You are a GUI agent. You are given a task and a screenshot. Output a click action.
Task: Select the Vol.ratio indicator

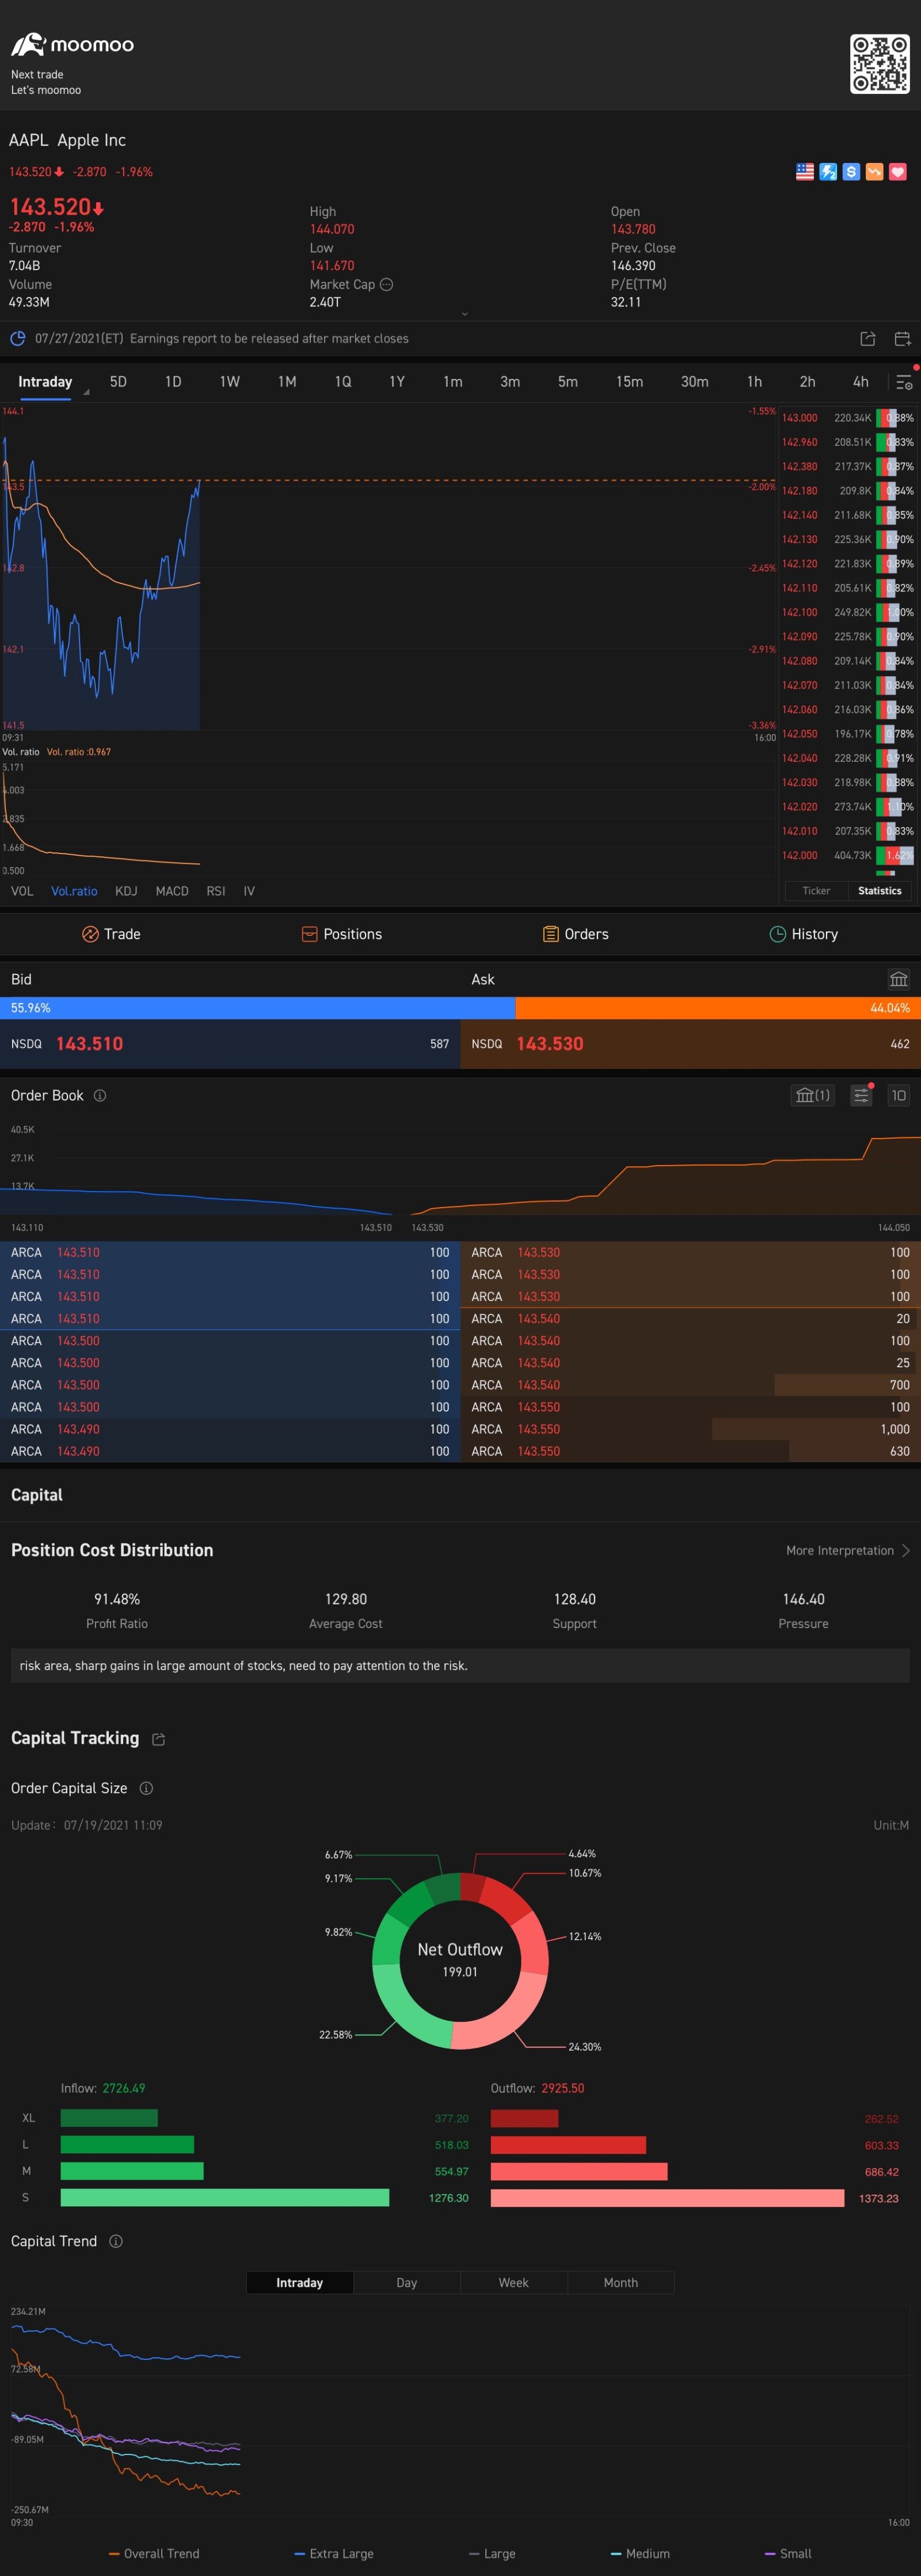coord(74,891)
